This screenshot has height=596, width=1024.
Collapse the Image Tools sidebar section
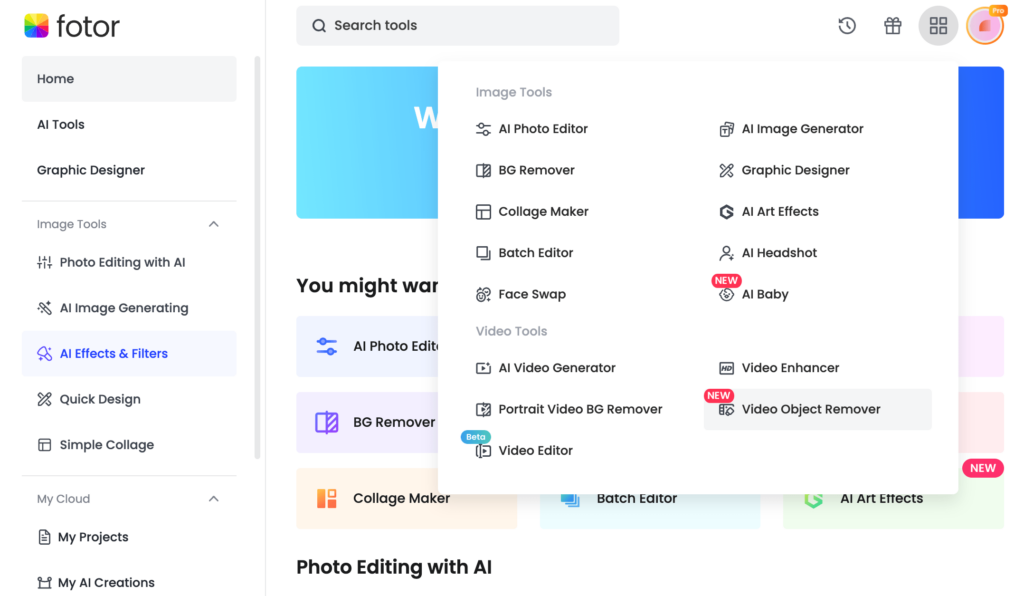point(213,225)
